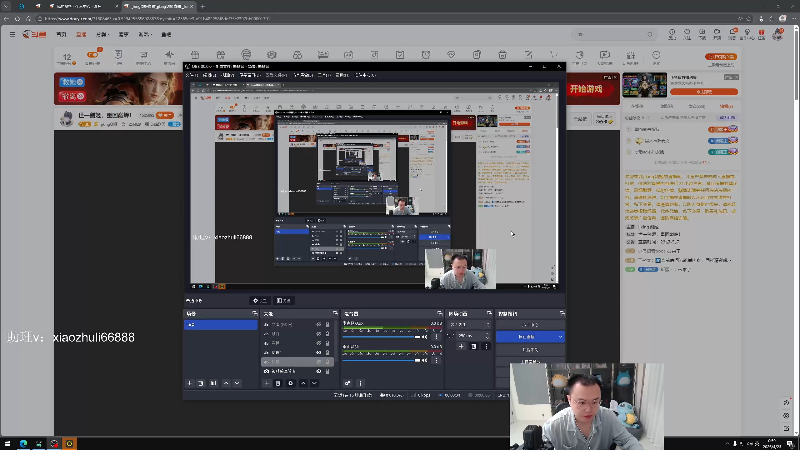Click the top button in OBS Controls panel
The height and width of the screenshot is (450, 800).
pyautogui.click(x=531, y=324)
